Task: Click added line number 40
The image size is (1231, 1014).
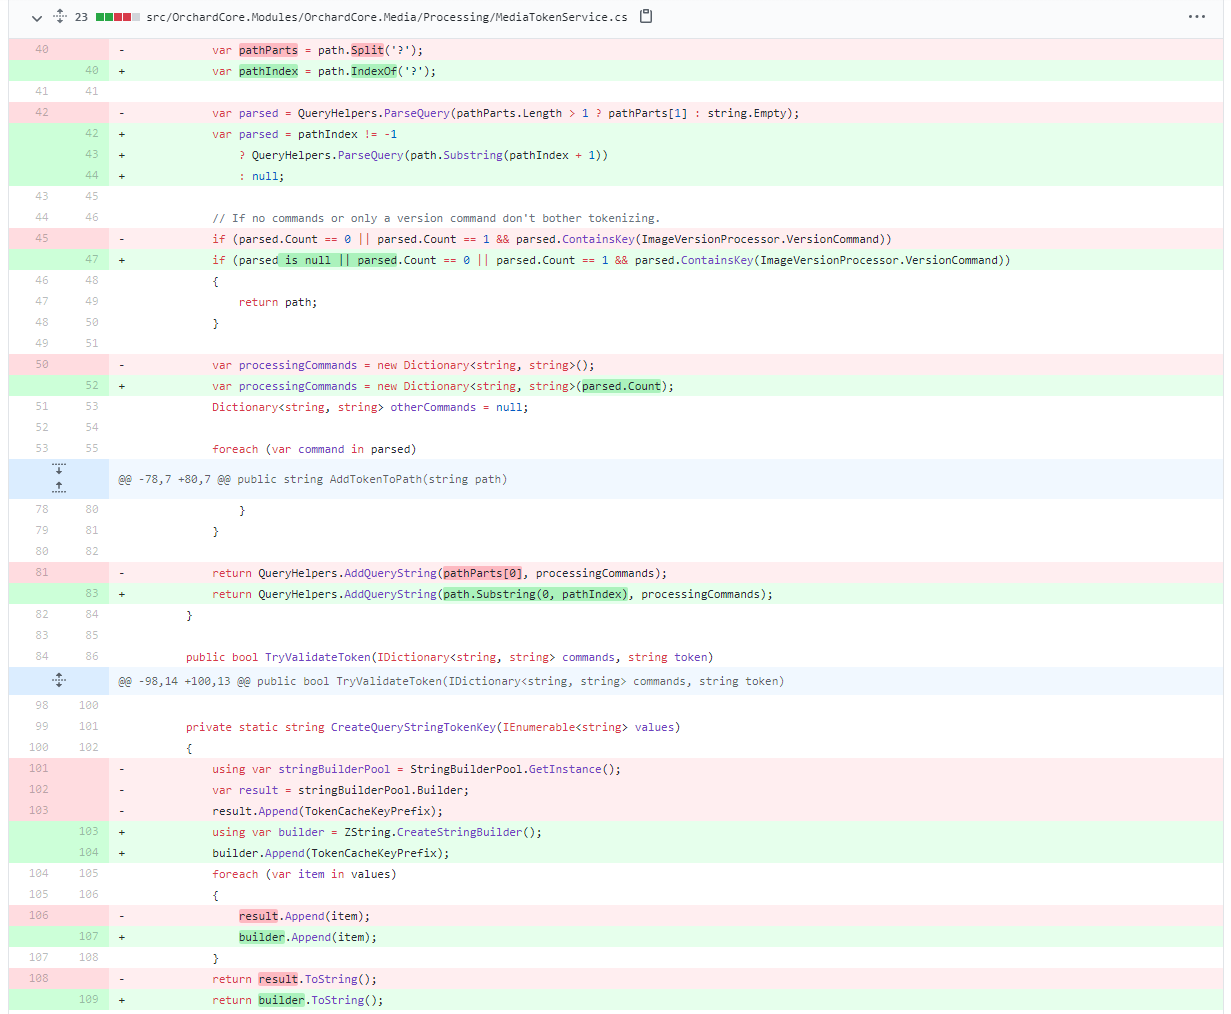Action: 91,71
